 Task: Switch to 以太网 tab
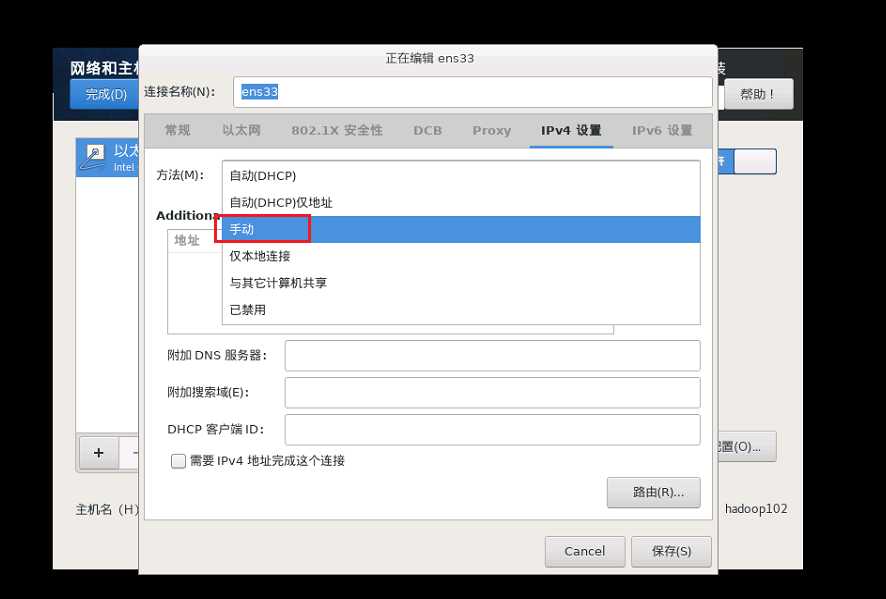pos(241,131)
